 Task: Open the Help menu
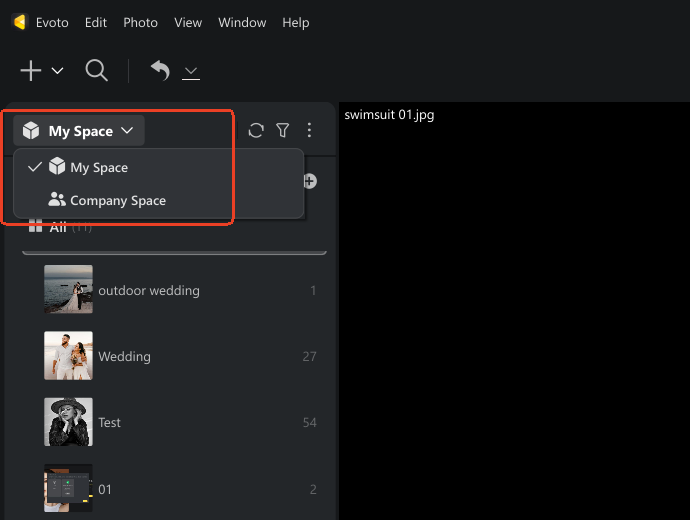point(296,22)
